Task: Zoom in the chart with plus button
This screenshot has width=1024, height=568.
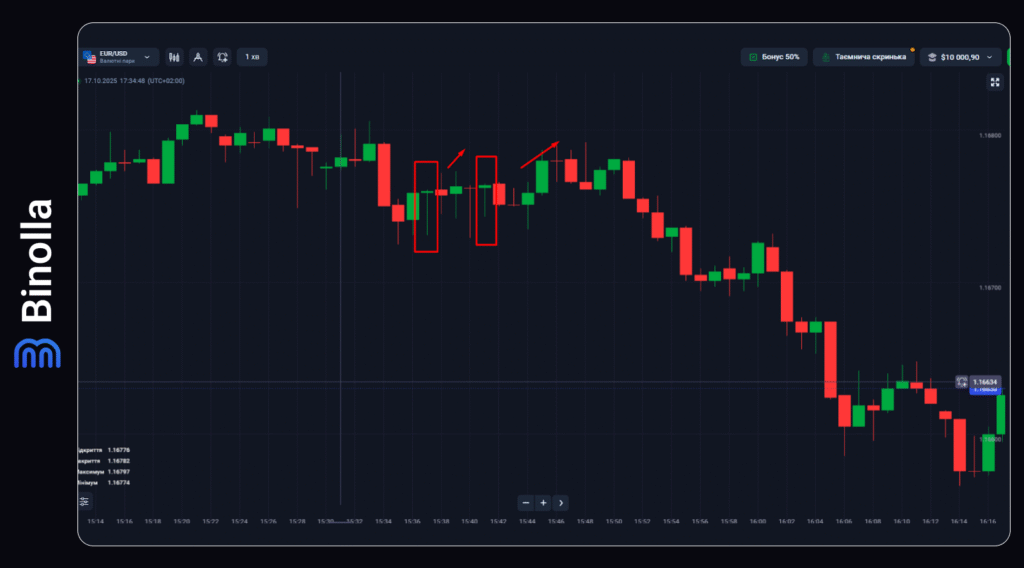Action: coord(543,503)
